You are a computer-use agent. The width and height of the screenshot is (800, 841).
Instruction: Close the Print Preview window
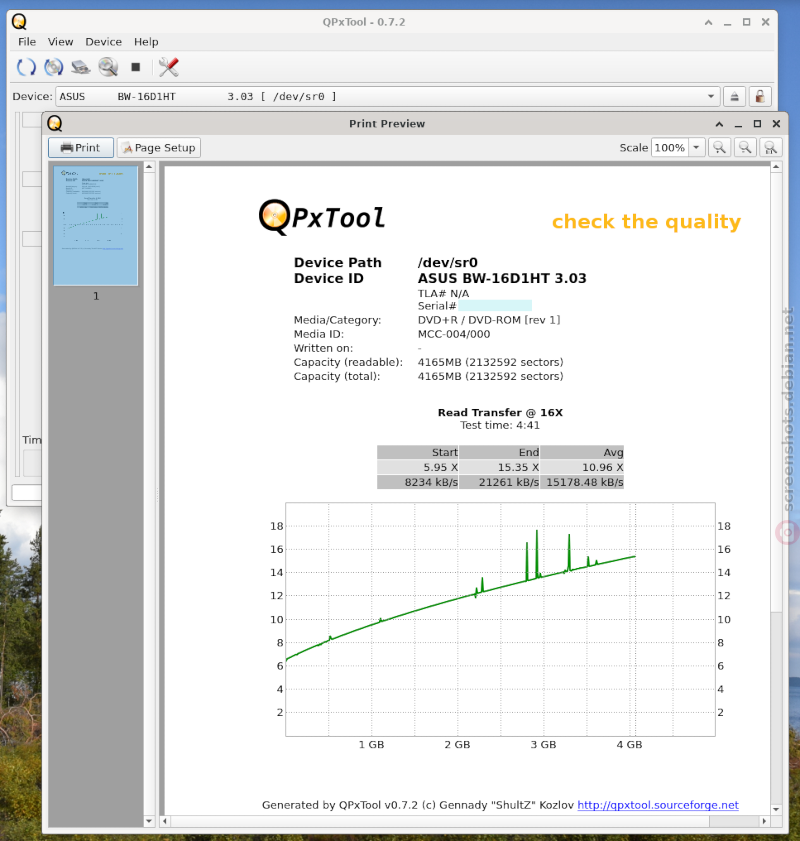(776, 124)
